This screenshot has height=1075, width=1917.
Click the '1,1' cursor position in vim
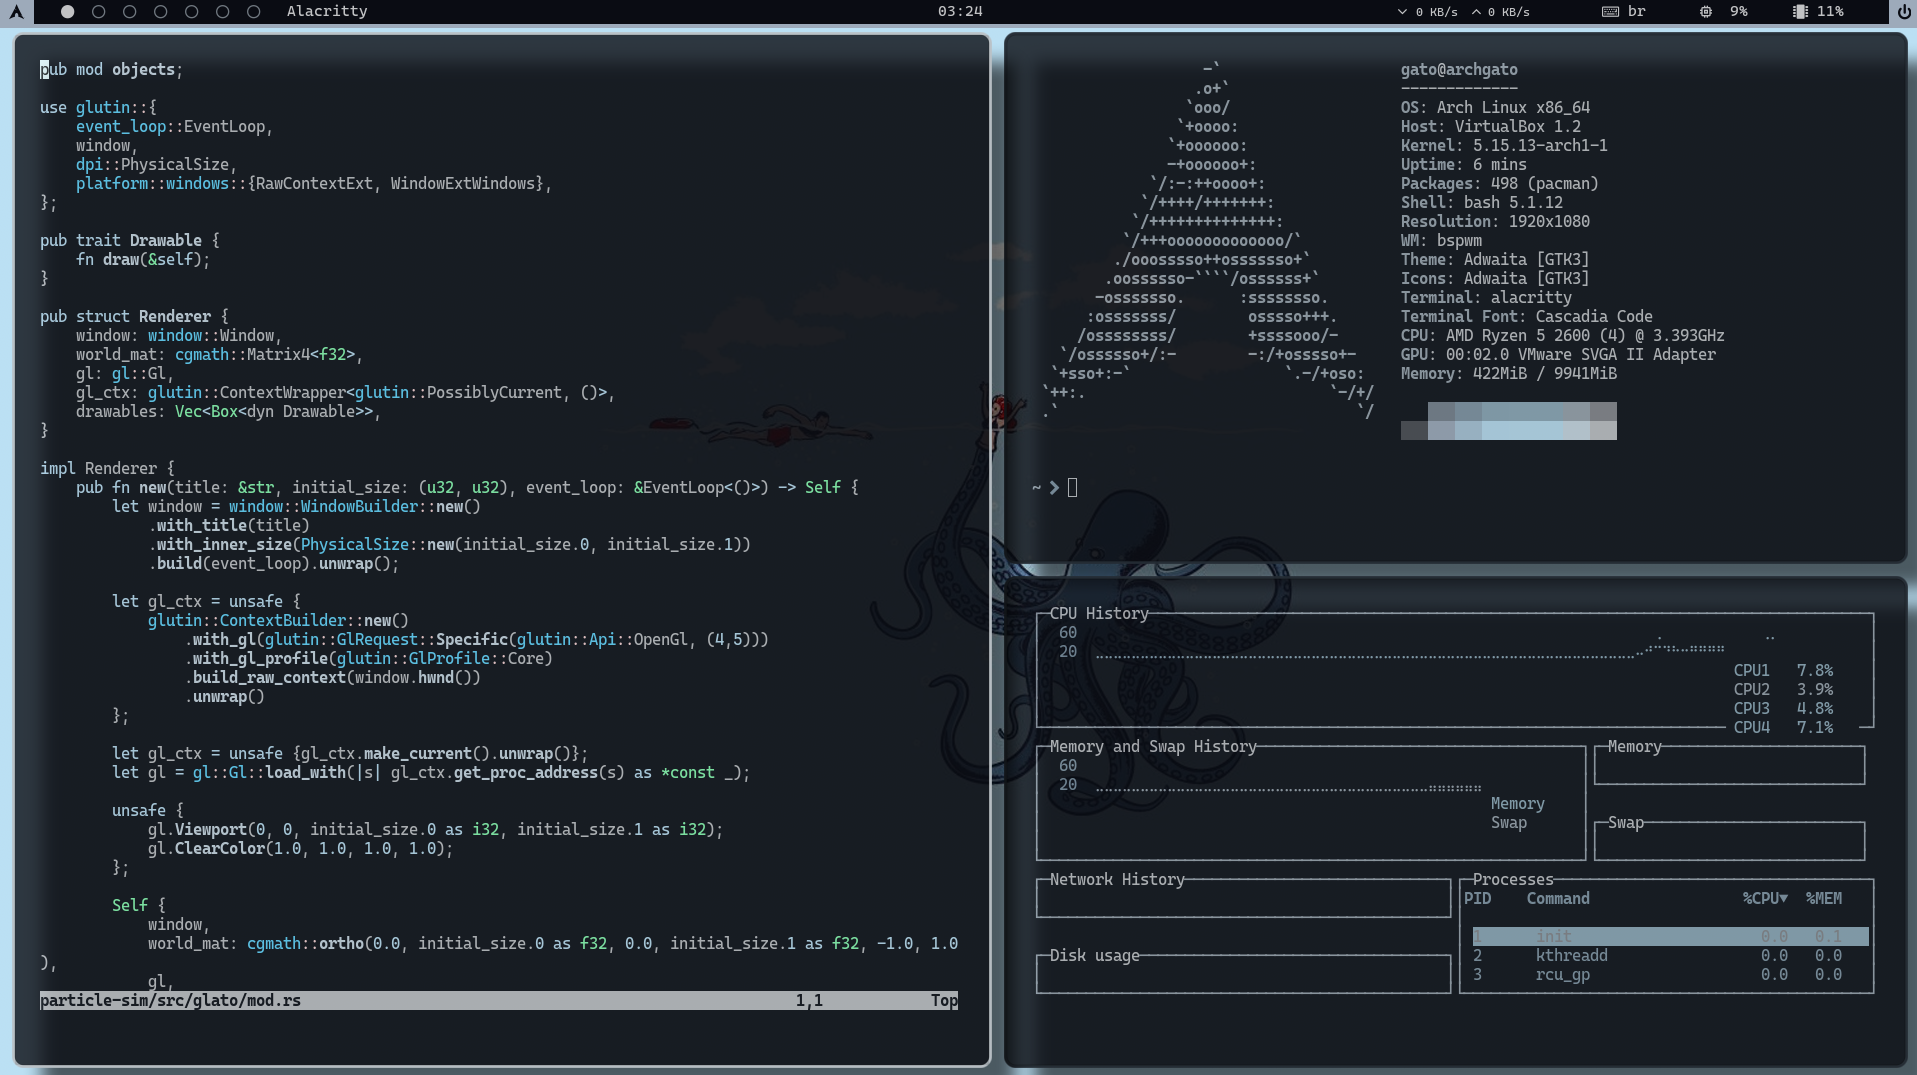click(x=809, y=1000)
